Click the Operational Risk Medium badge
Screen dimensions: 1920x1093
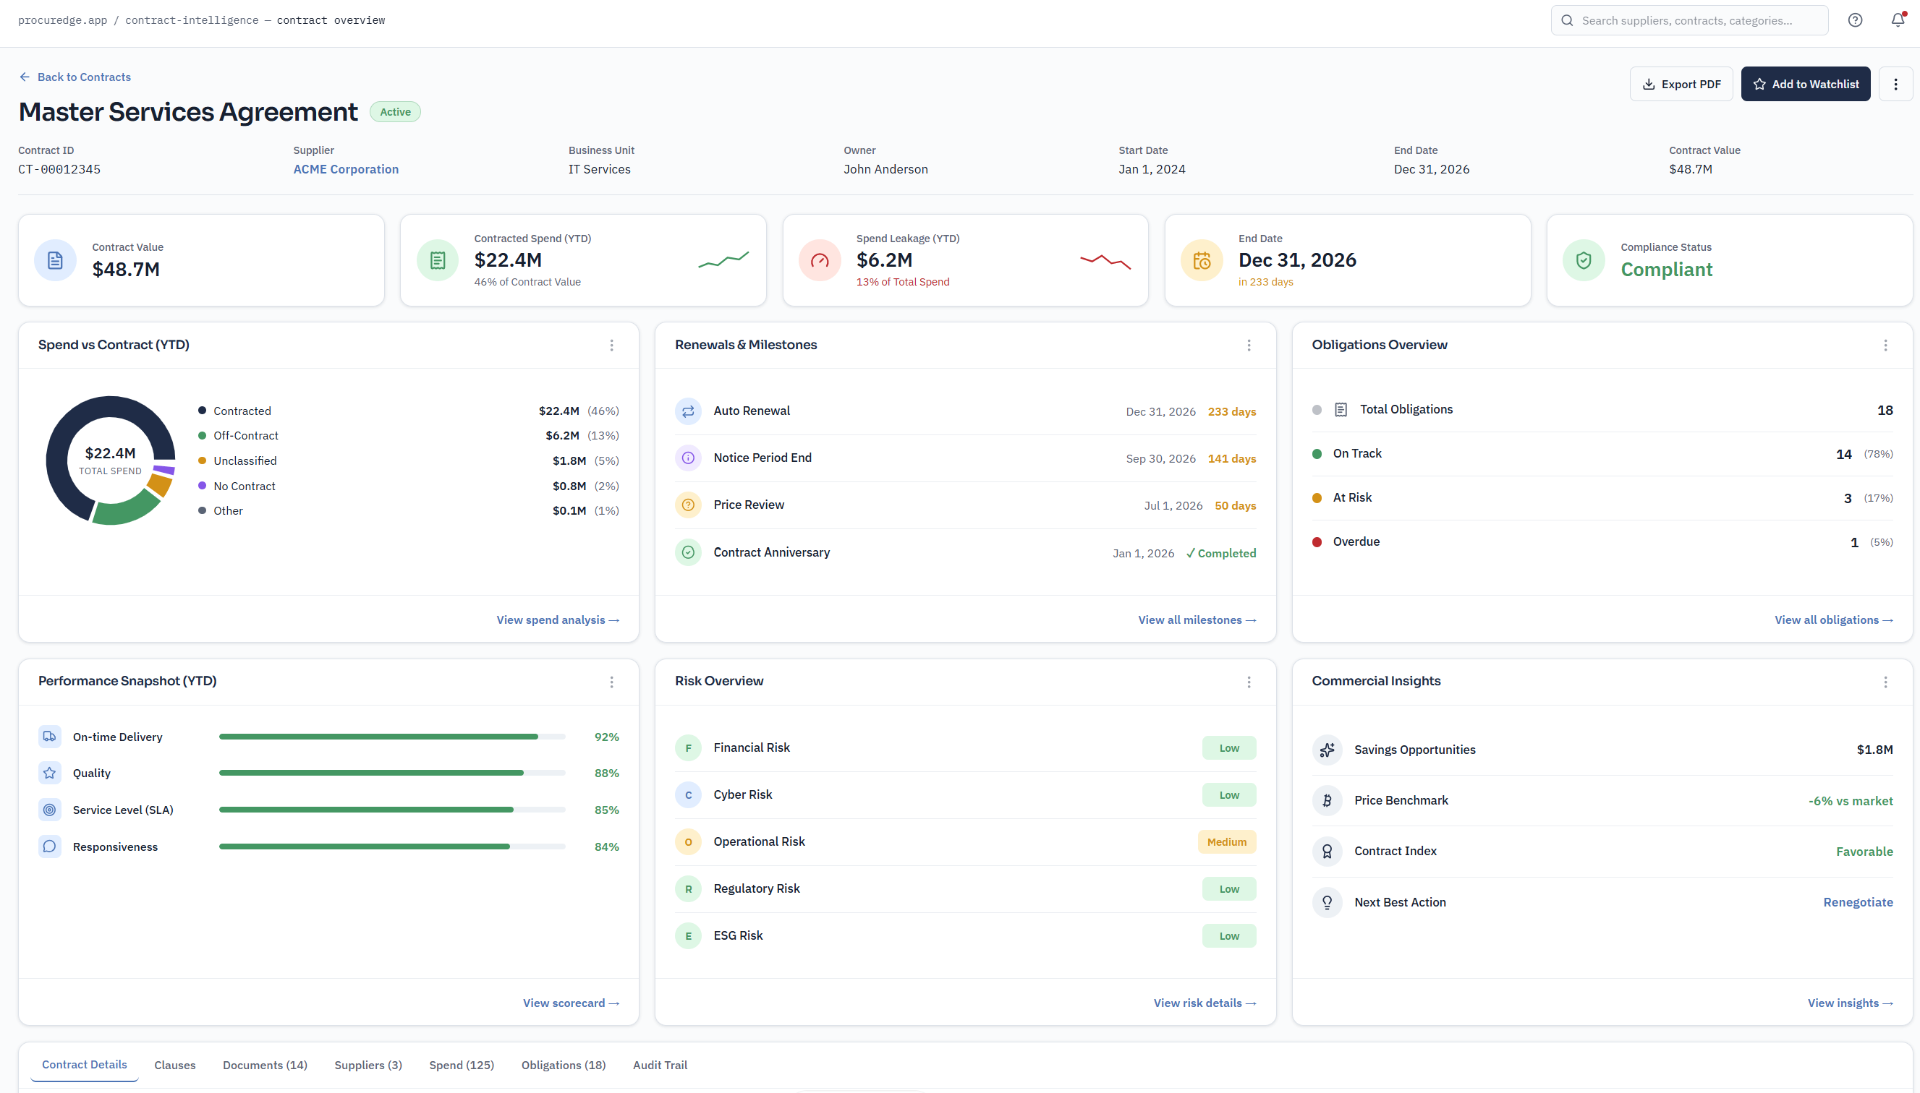click(x=1226, y=842)
